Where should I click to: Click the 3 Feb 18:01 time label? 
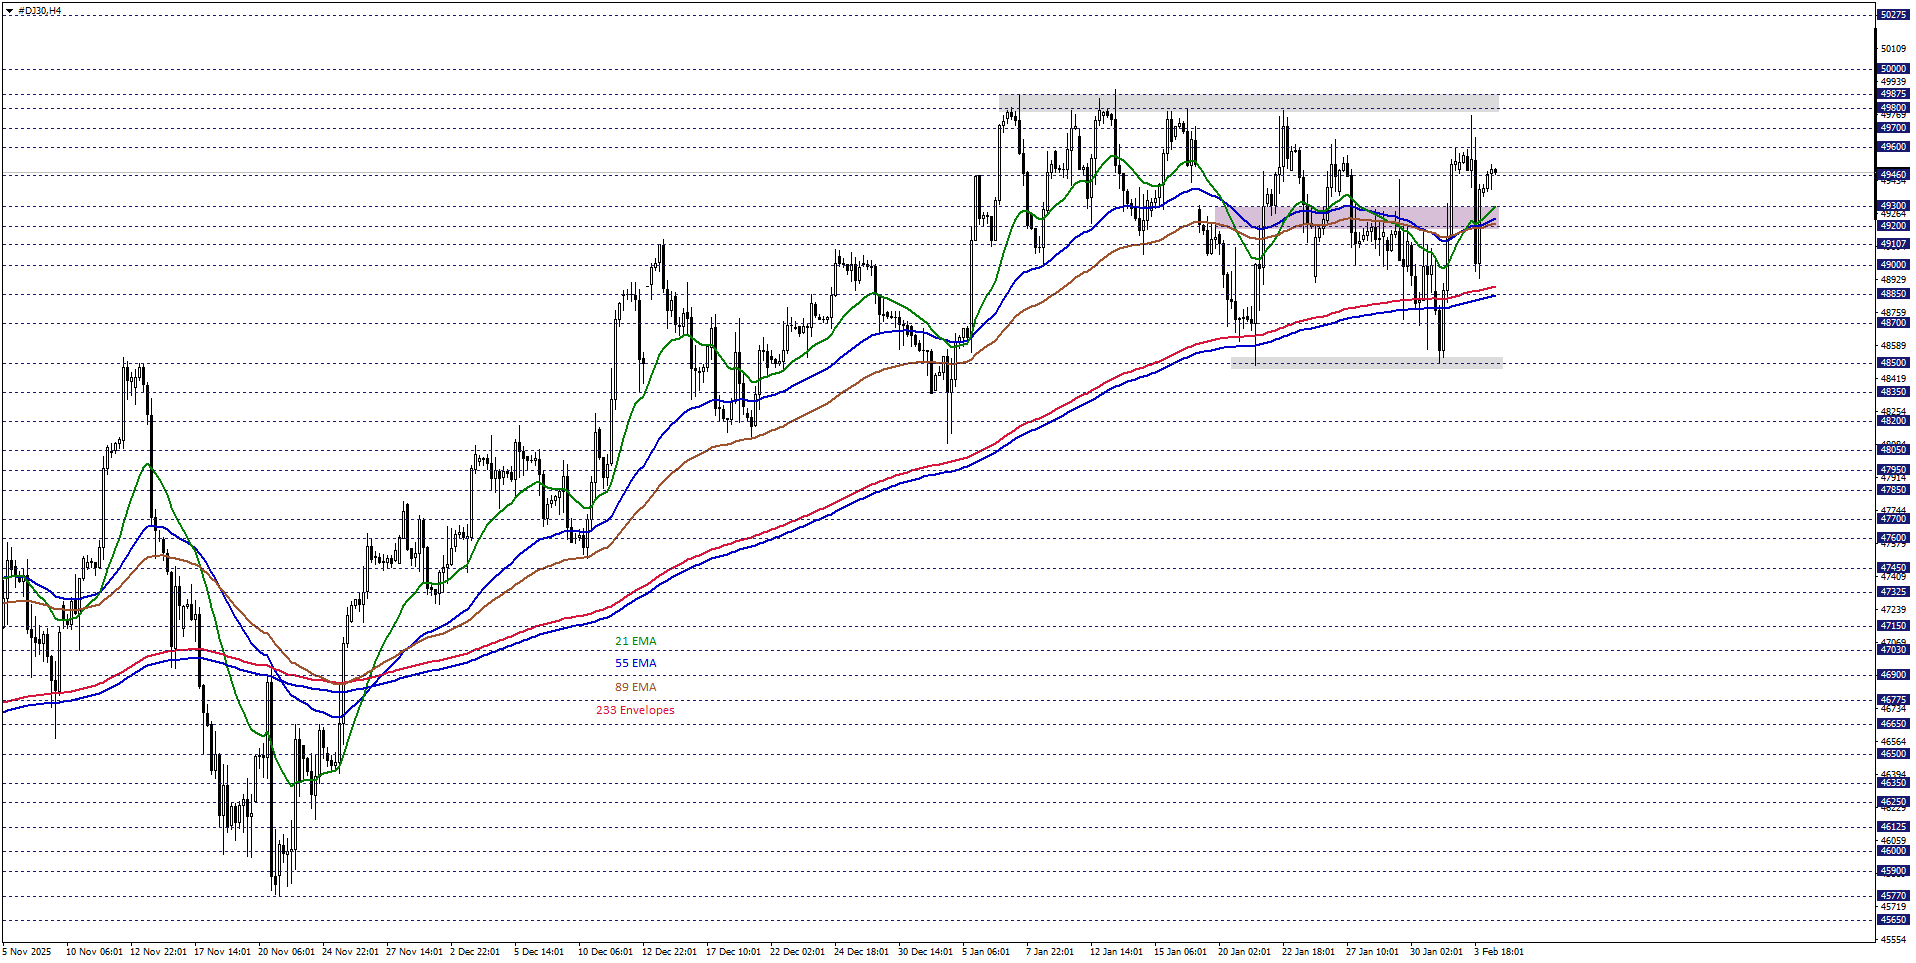point(1498,951)
